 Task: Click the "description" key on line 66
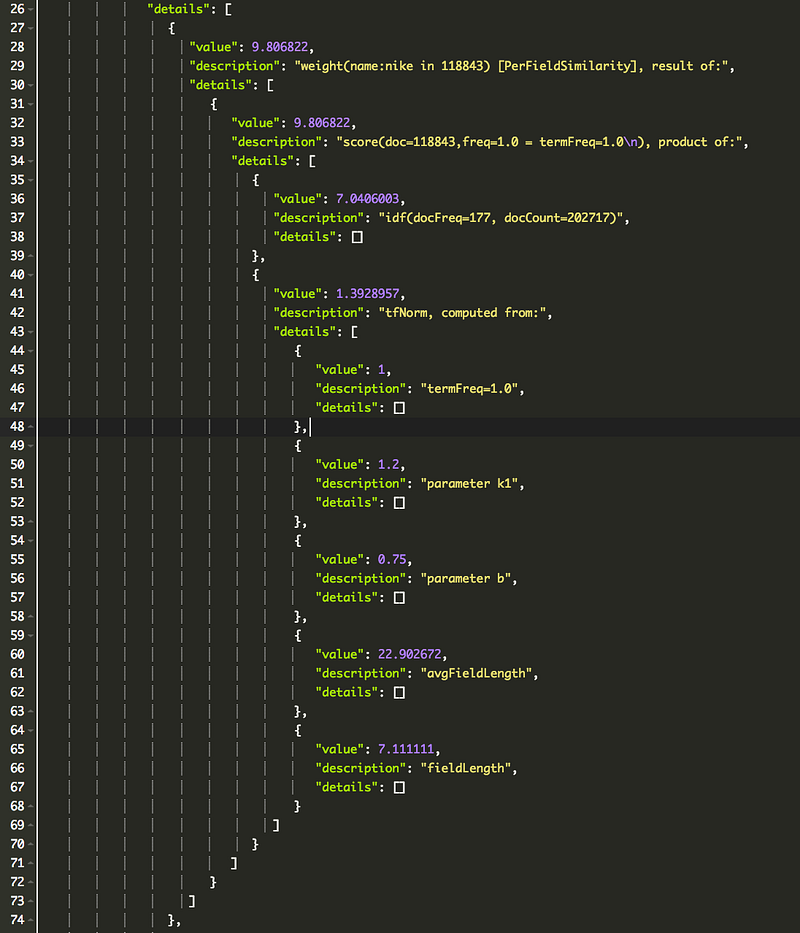(361, 769)
